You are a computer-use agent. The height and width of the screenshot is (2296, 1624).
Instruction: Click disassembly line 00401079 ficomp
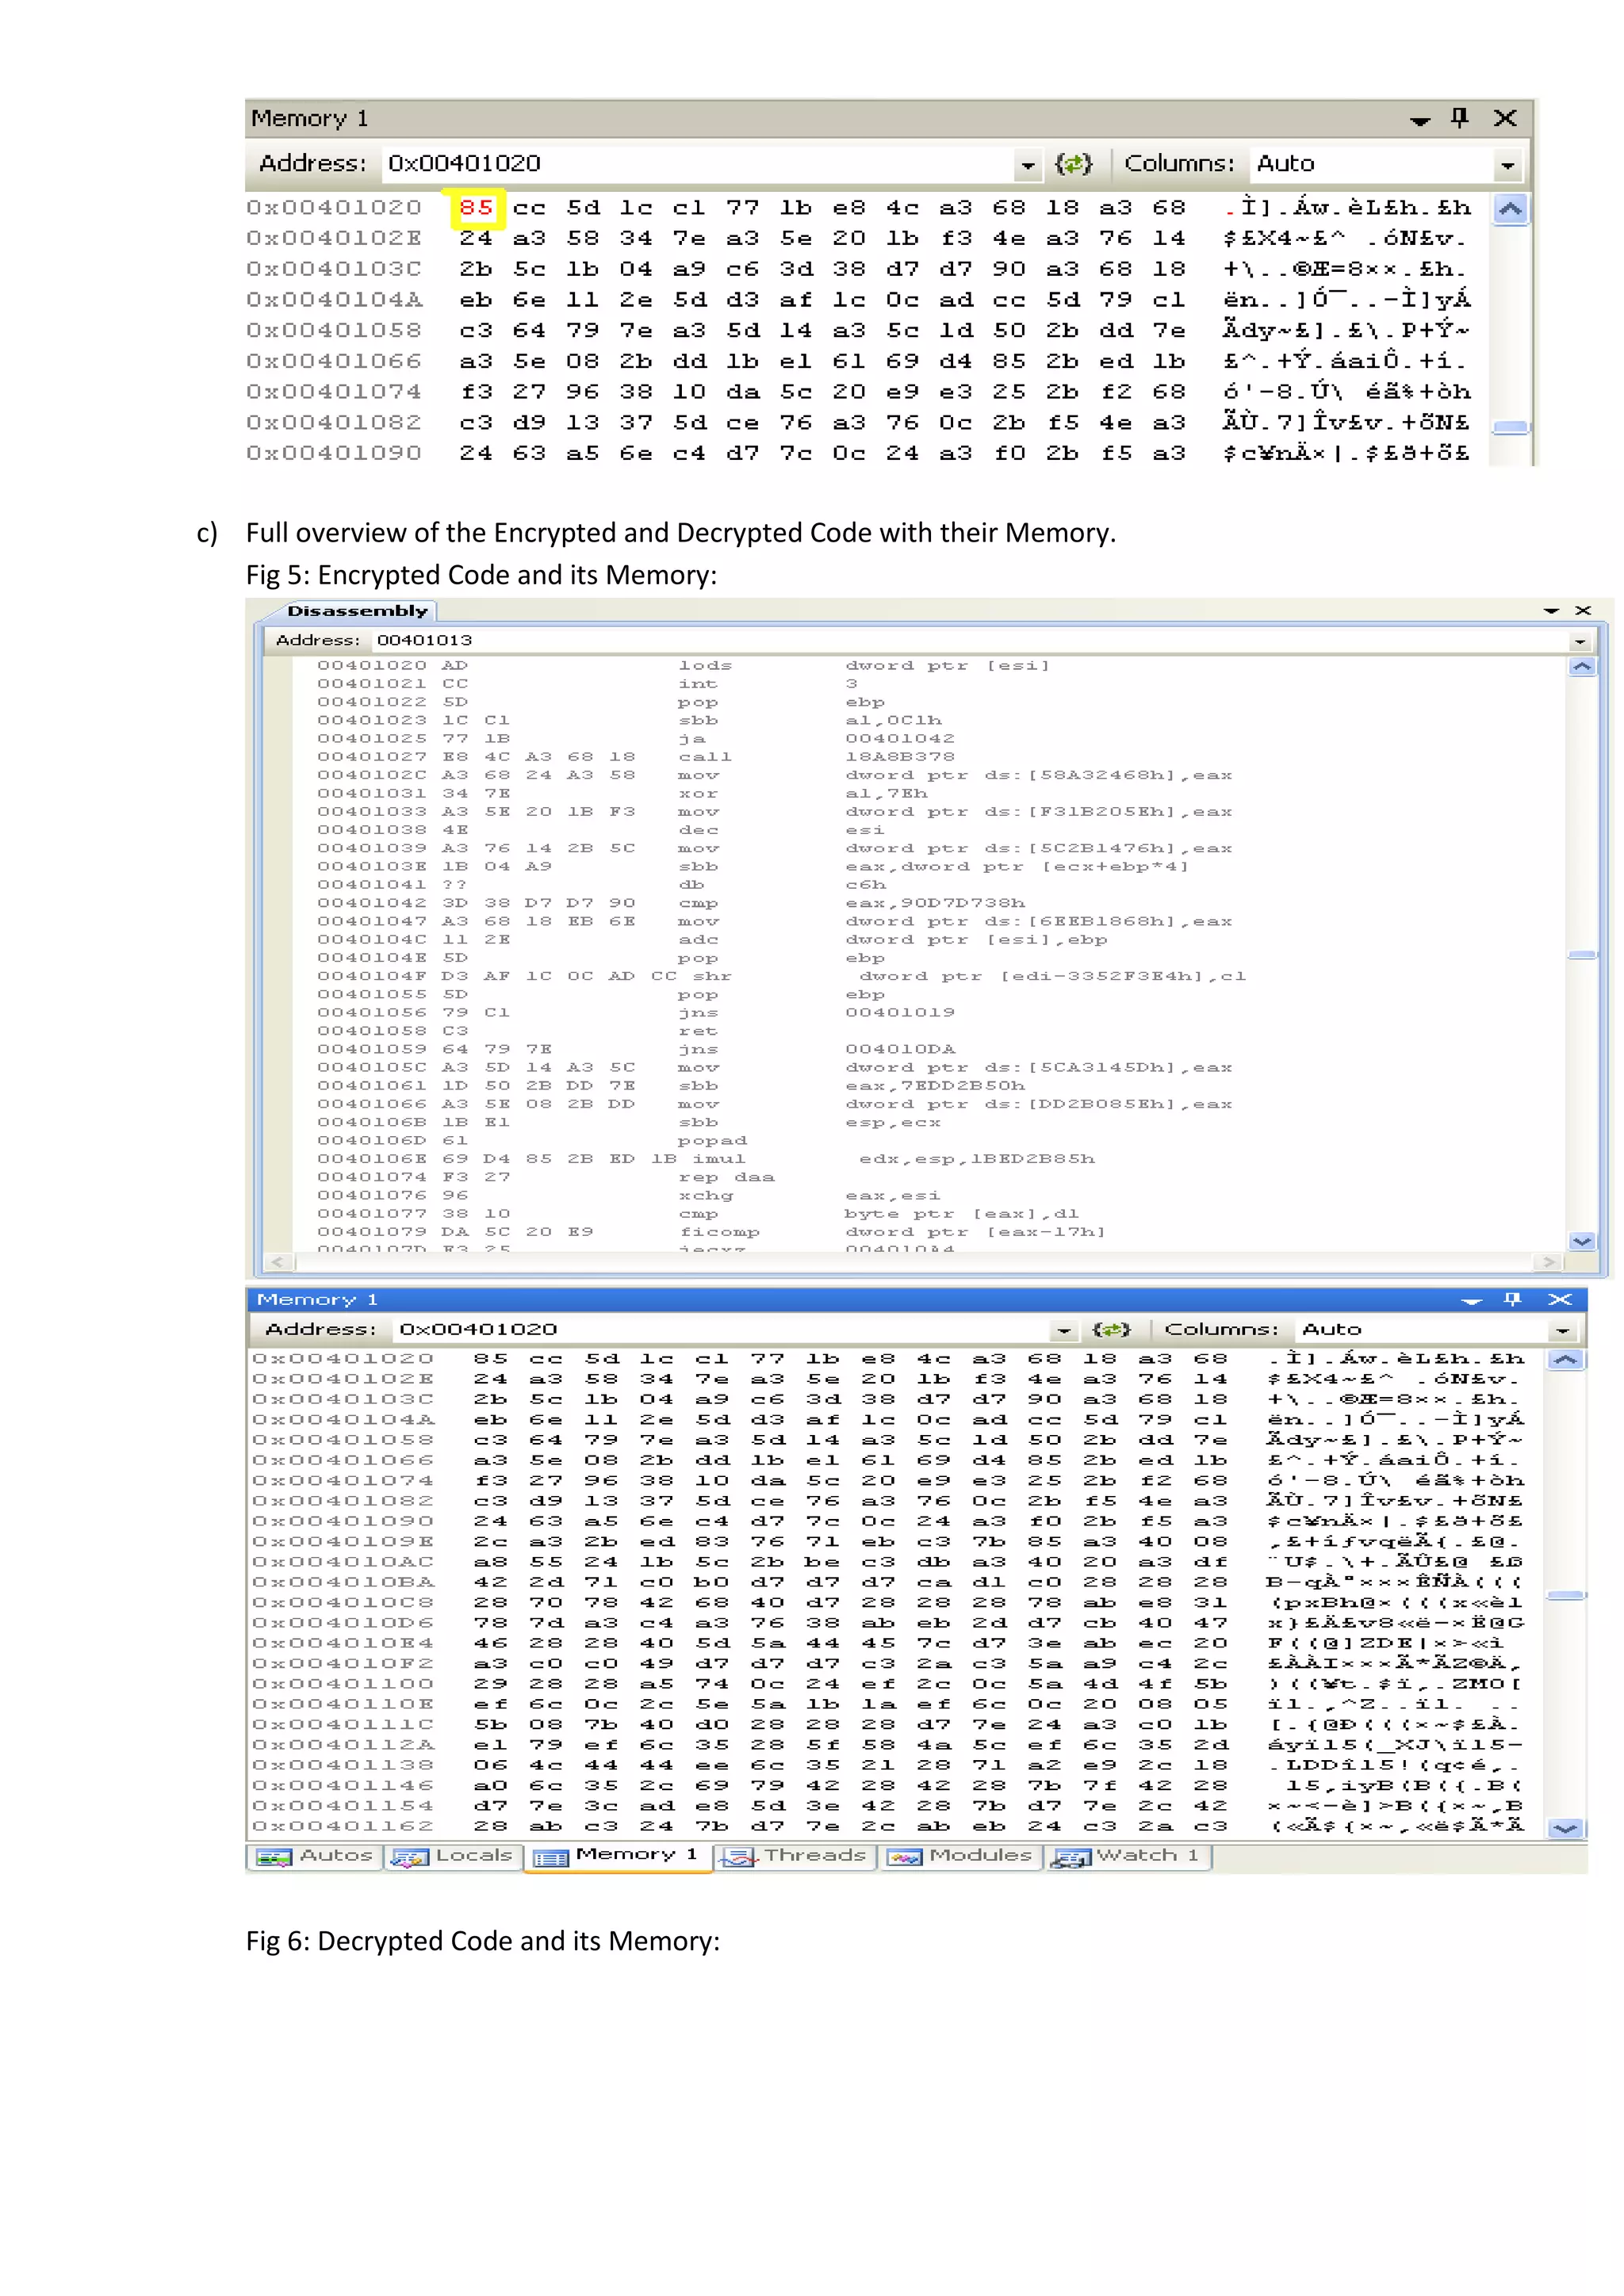click(712, 1233)
